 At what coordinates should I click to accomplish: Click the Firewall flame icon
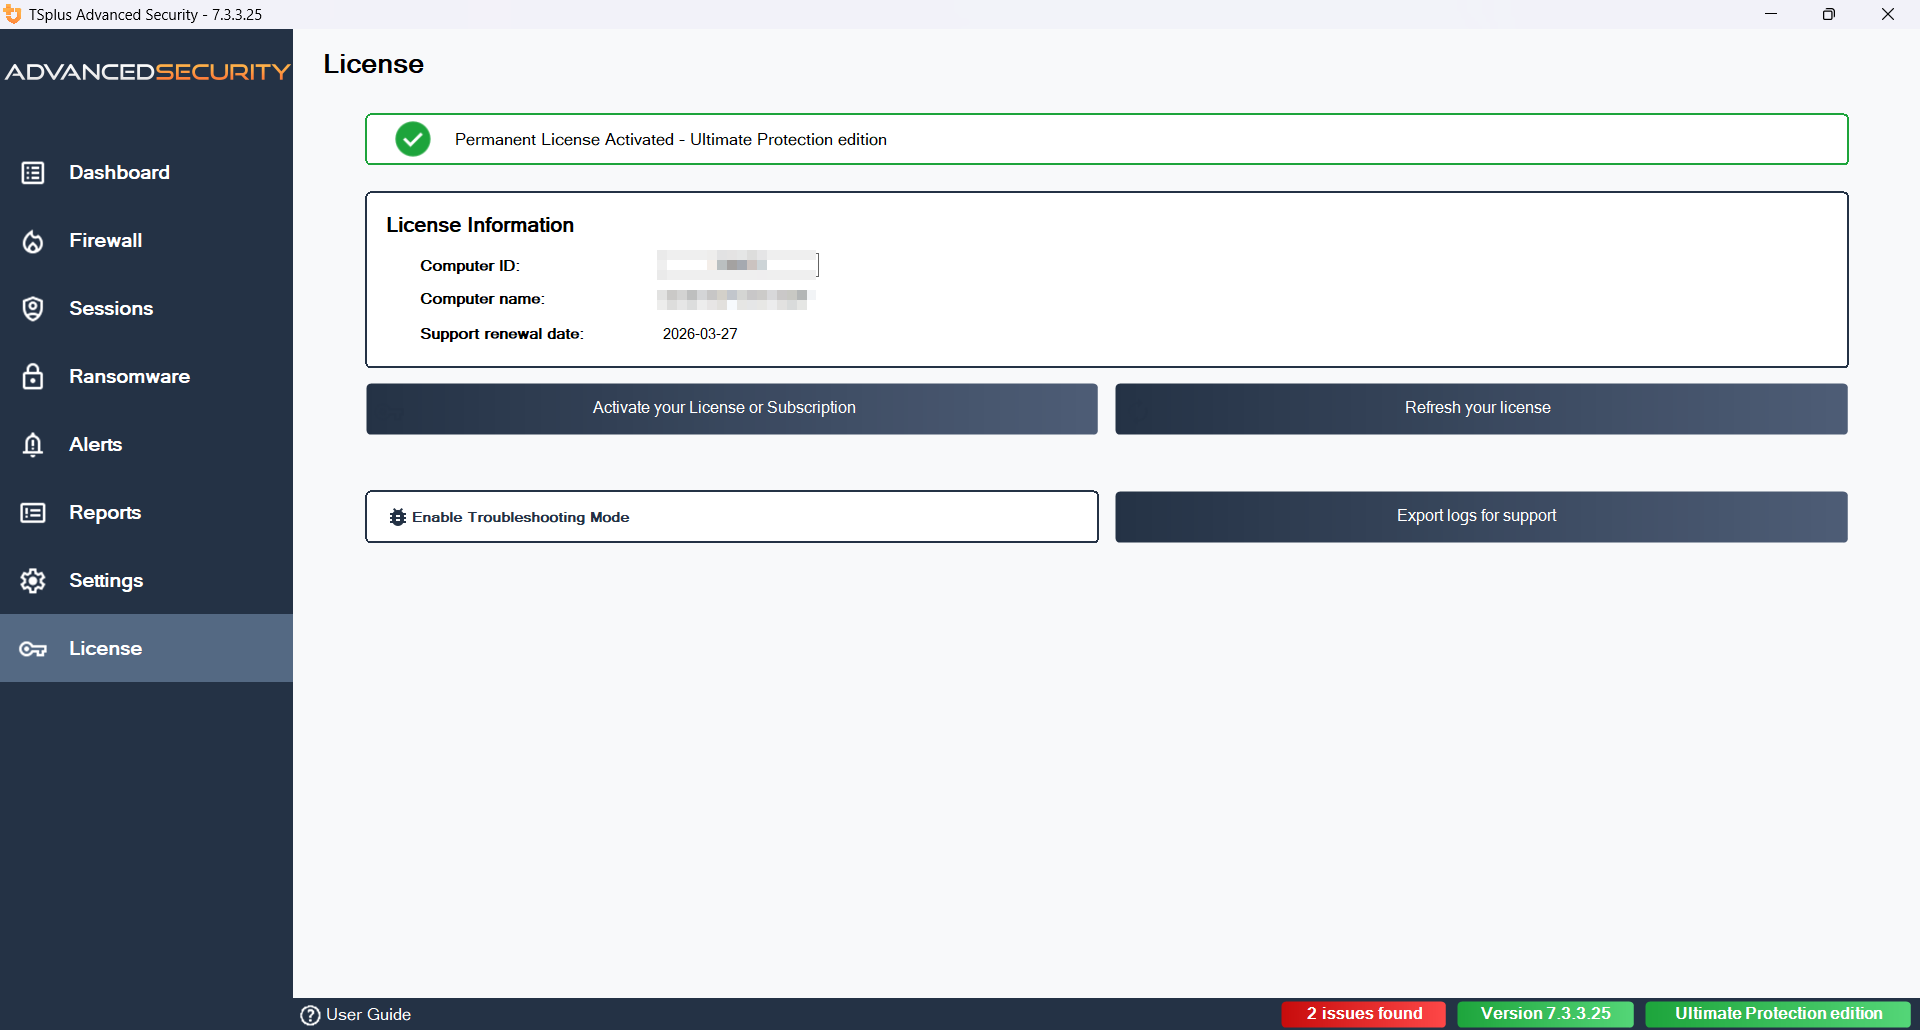(x=33, y=241)
